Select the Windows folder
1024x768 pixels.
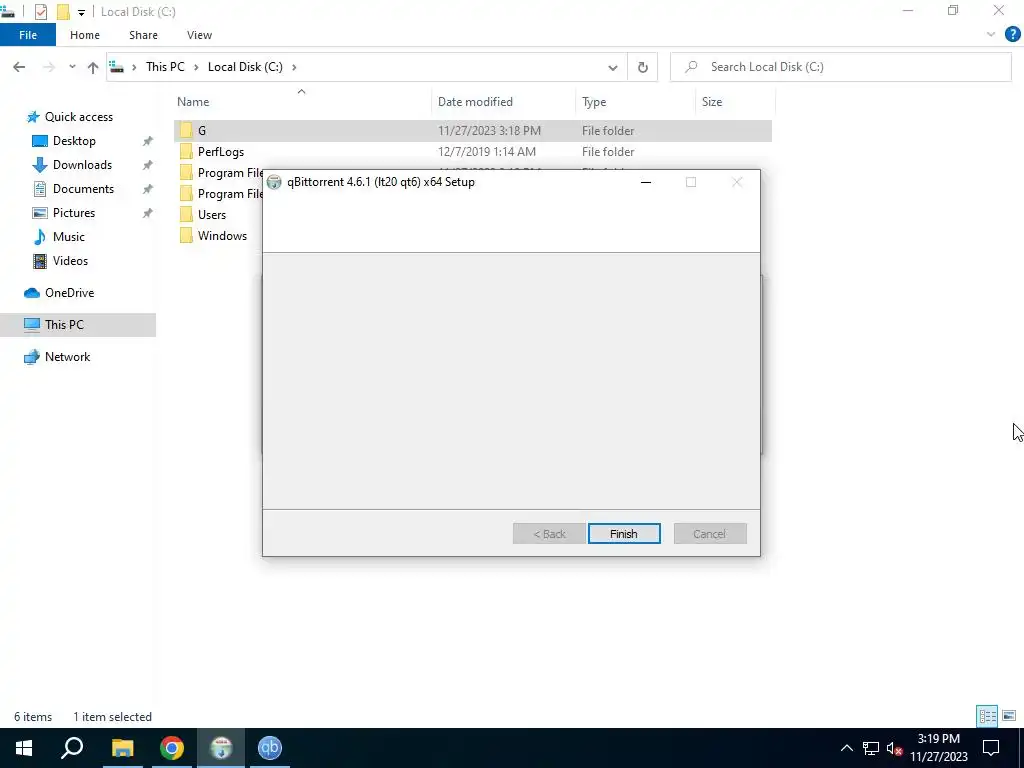click(222, 236)
